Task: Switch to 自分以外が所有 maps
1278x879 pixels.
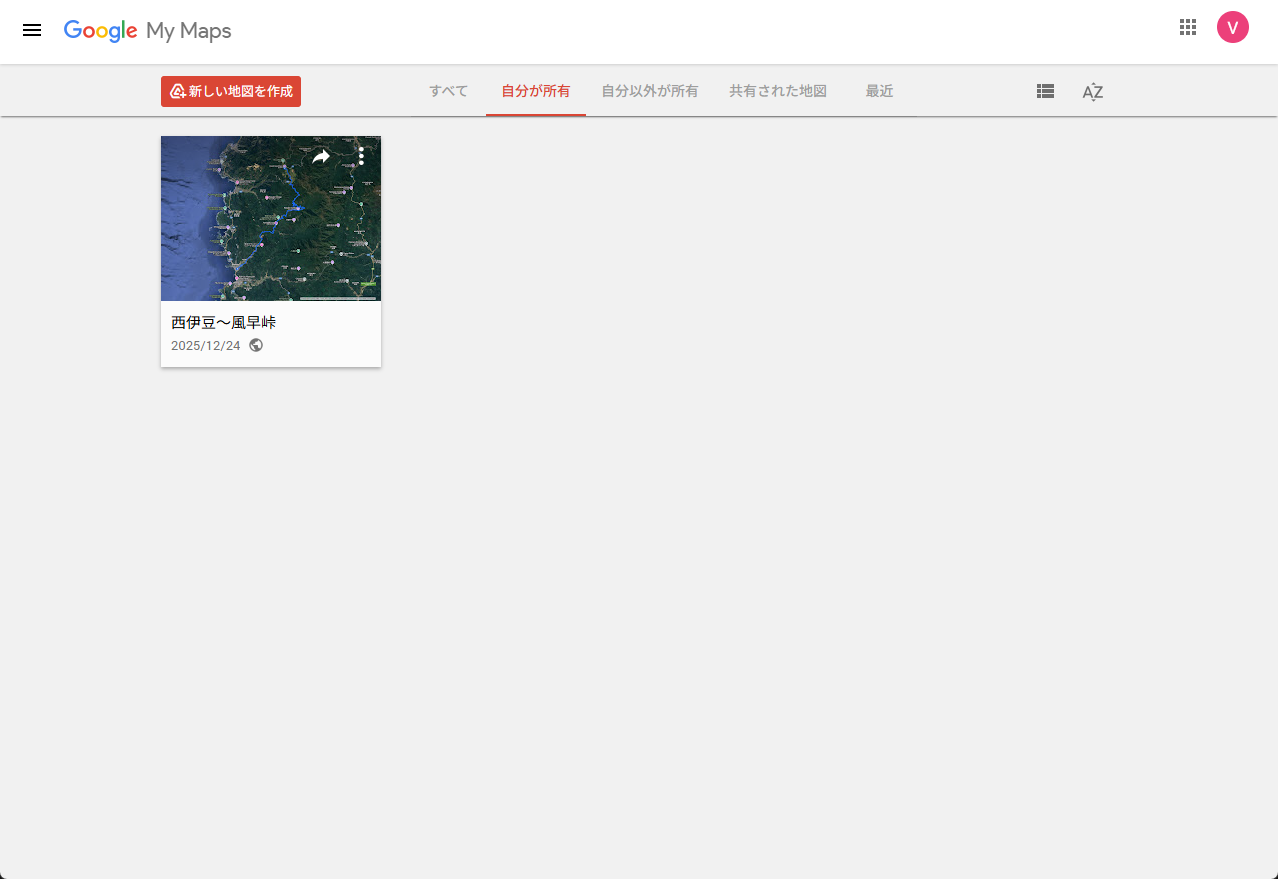Action: pyautogui.click(x=649, y=91)
